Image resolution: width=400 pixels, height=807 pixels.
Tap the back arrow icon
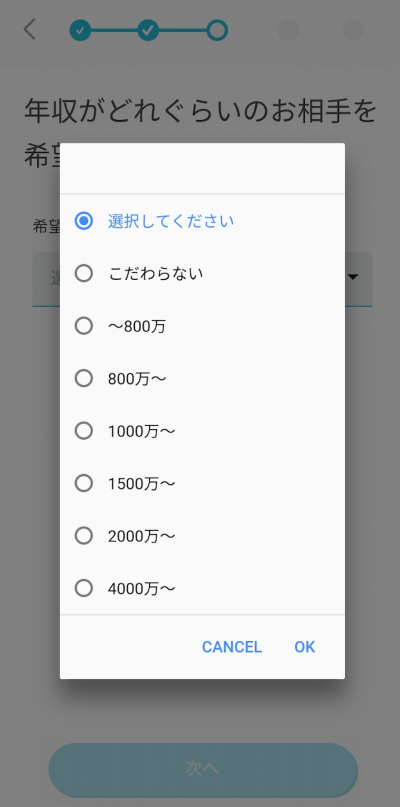(x=29, y=30)
